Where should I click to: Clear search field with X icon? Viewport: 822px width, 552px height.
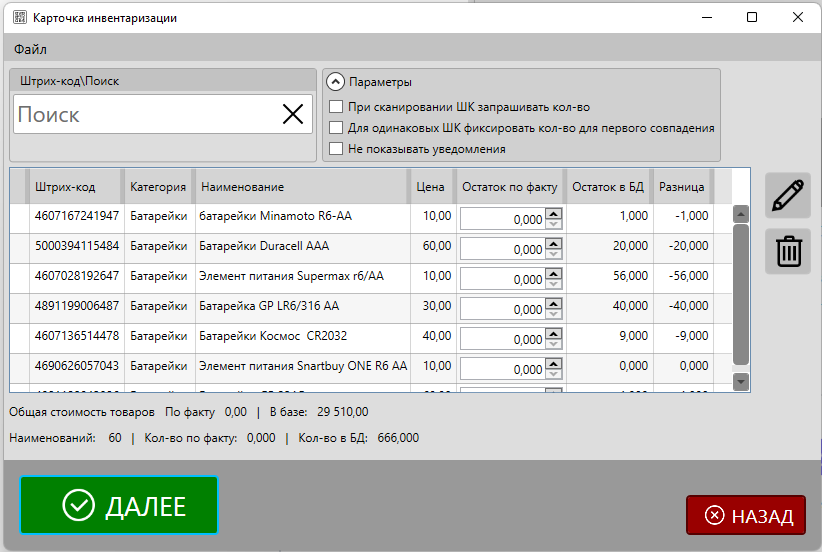pos(293,115)
